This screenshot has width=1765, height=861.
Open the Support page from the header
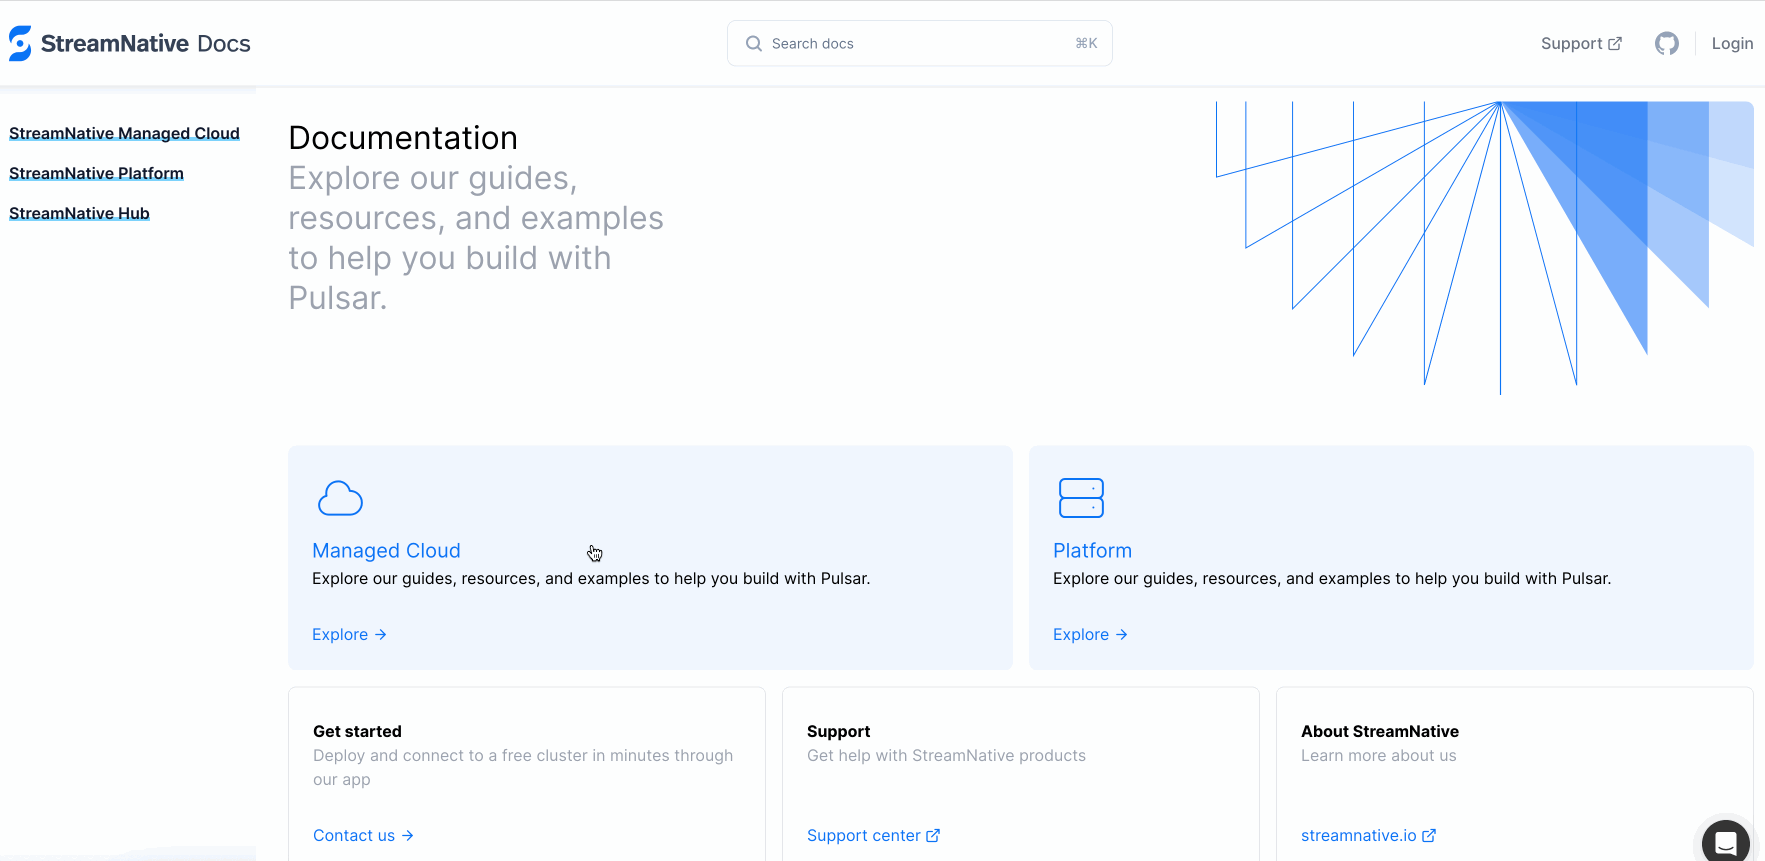[x=1572, y=43]
